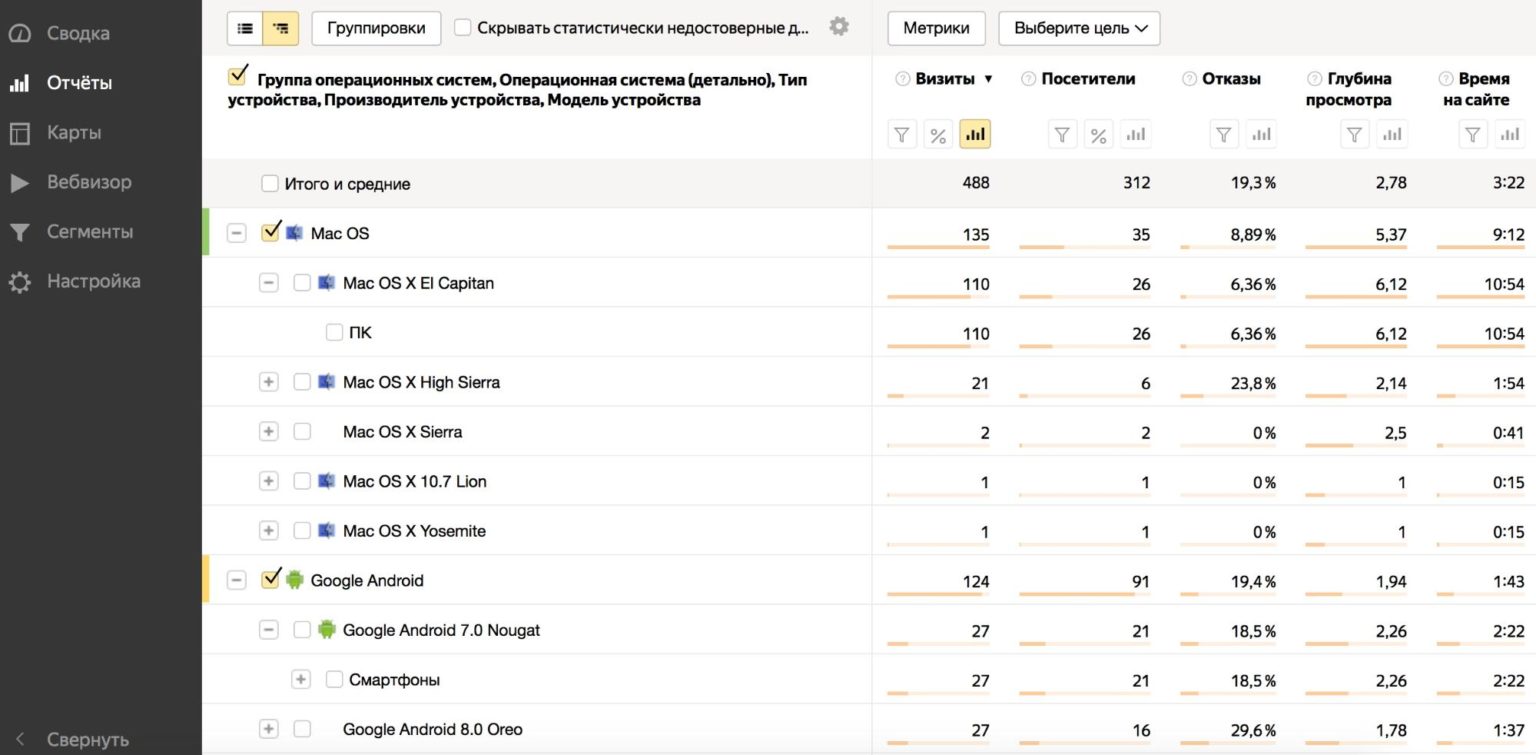This screenshot has height=755, width=1536.
Task: Open Вебвизор in the sidebar
Action: pyautogui.click(x=88, y=182)
